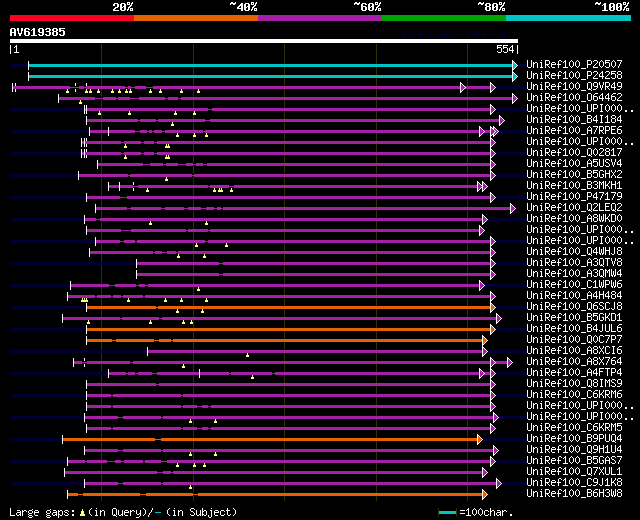
Task: Click the orange alignment bar for Q0C7P7
Action: click(287, 340)
